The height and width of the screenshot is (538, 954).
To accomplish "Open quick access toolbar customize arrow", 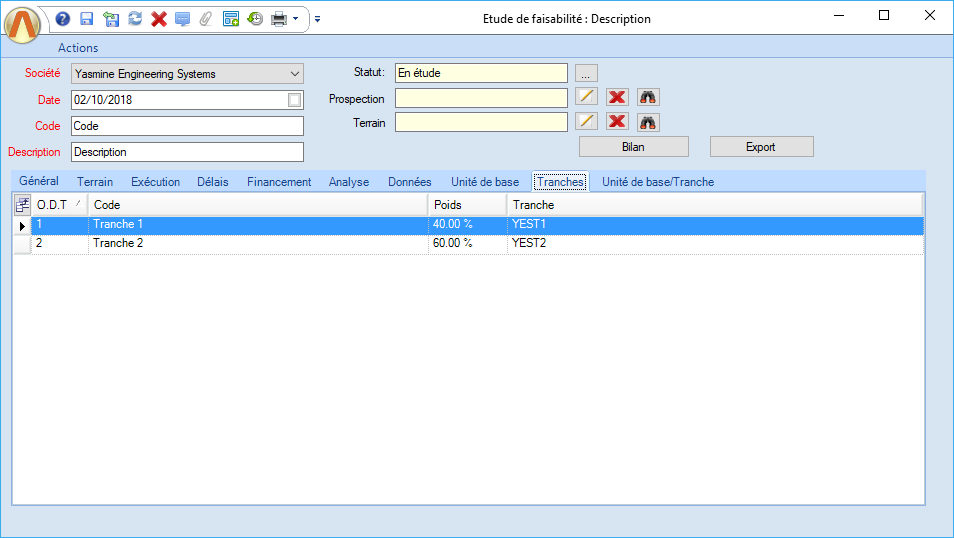I will pyautogui.click(x=317, y=18).
